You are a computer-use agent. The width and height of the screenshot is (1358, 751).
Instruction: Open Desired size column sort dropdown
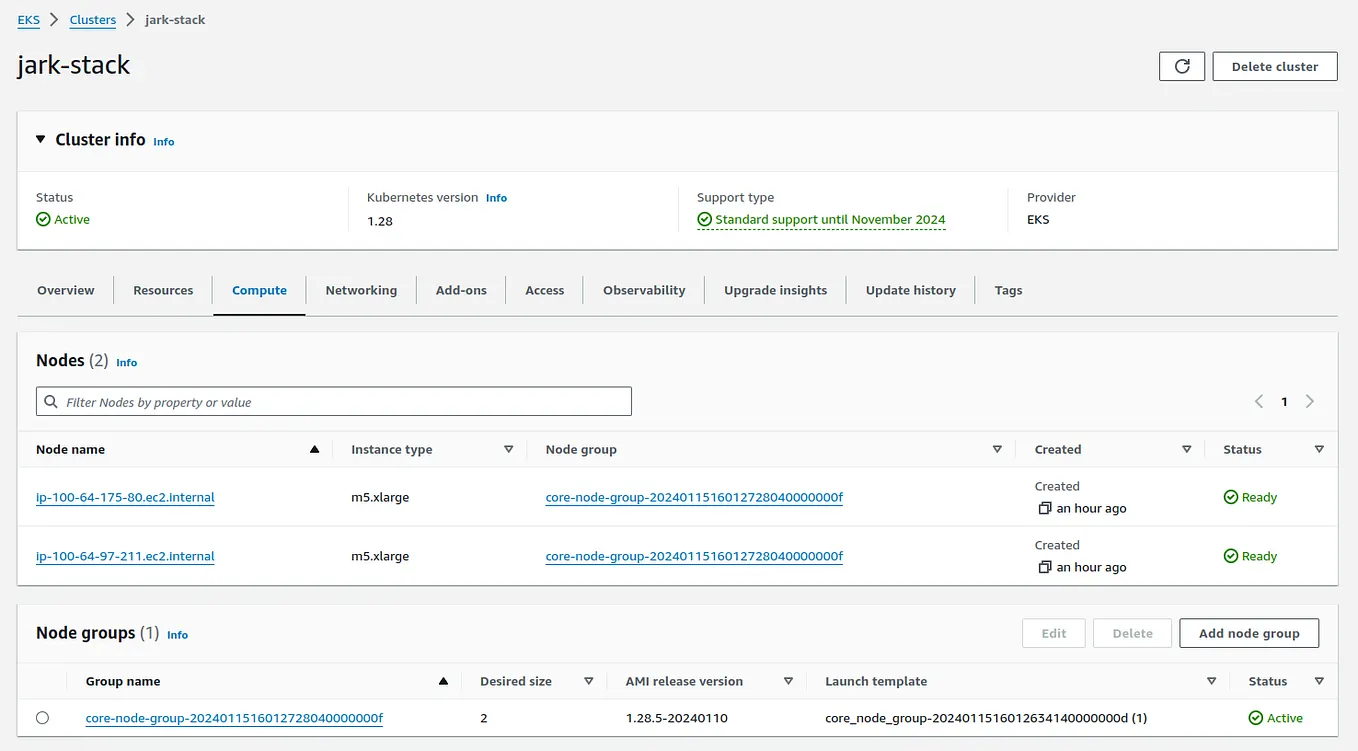588,681
